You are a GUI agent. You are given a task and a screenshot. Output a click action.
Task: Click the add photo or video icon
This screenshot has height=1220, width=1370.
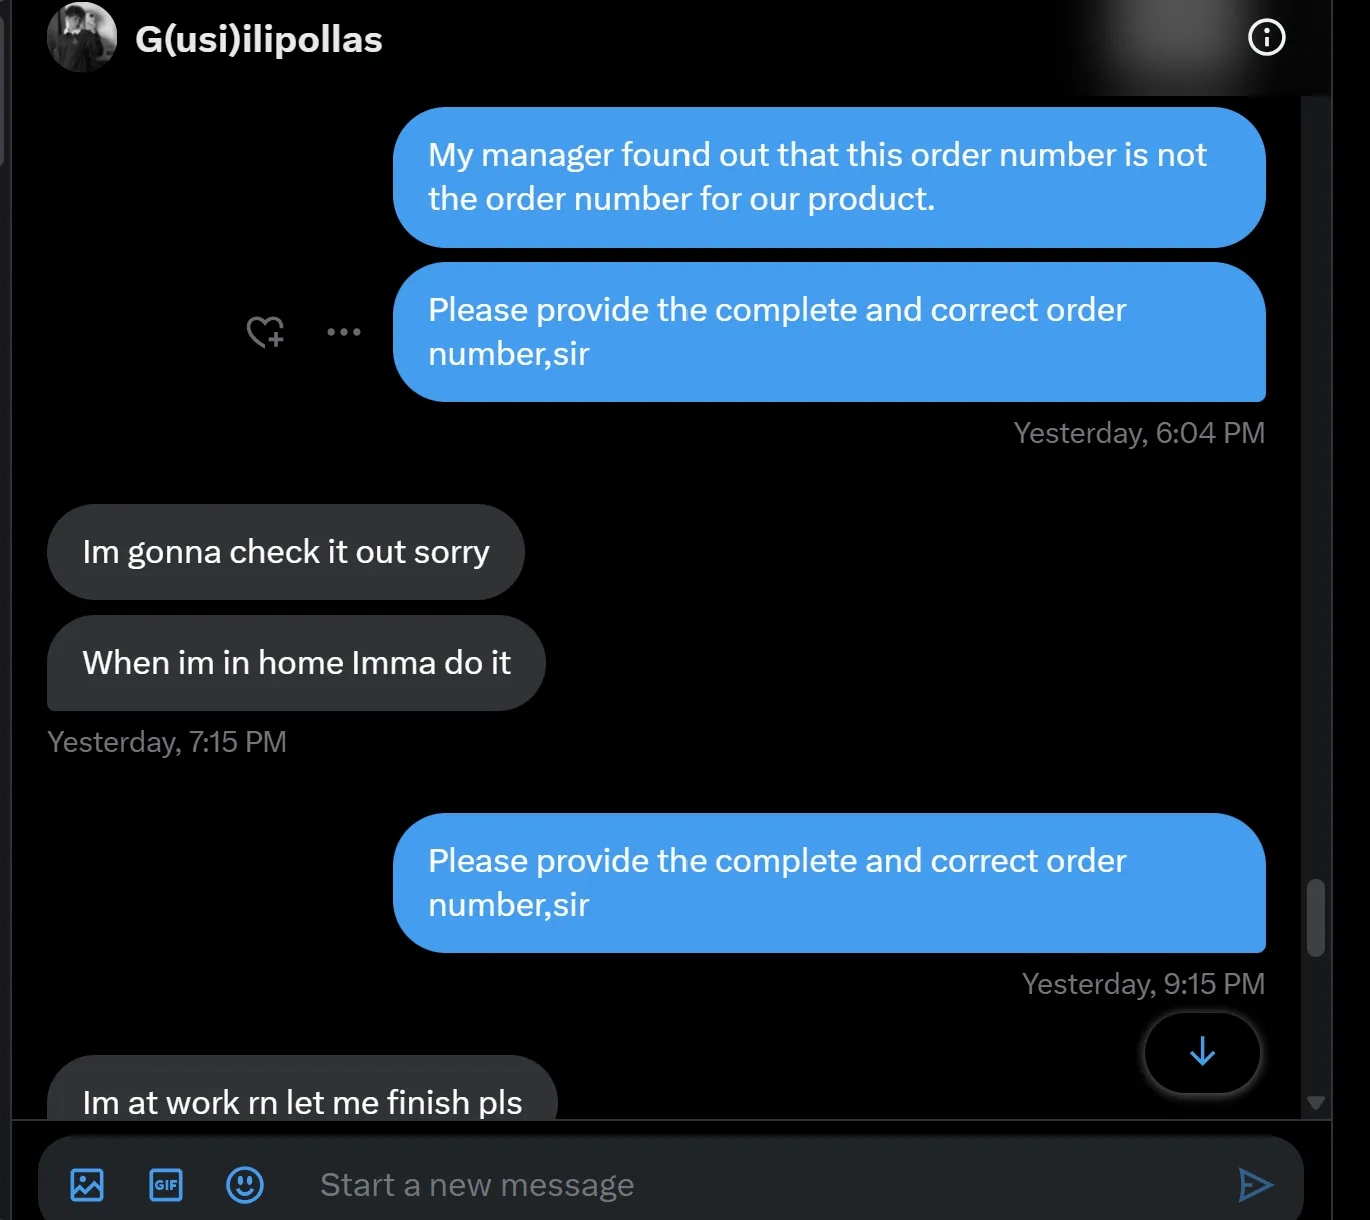pyautogui.click(x=87, y=1185)
